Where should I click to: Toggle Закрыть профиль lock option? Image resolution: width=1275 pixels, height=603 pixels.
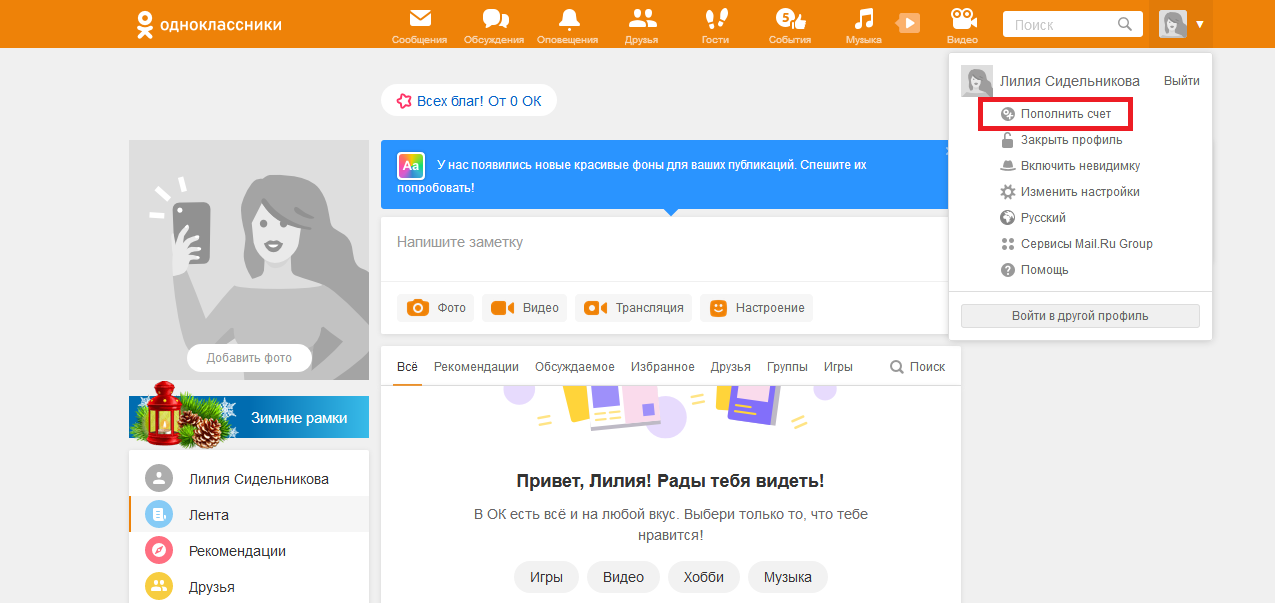pyautogui.click(x=1071, y=140)
